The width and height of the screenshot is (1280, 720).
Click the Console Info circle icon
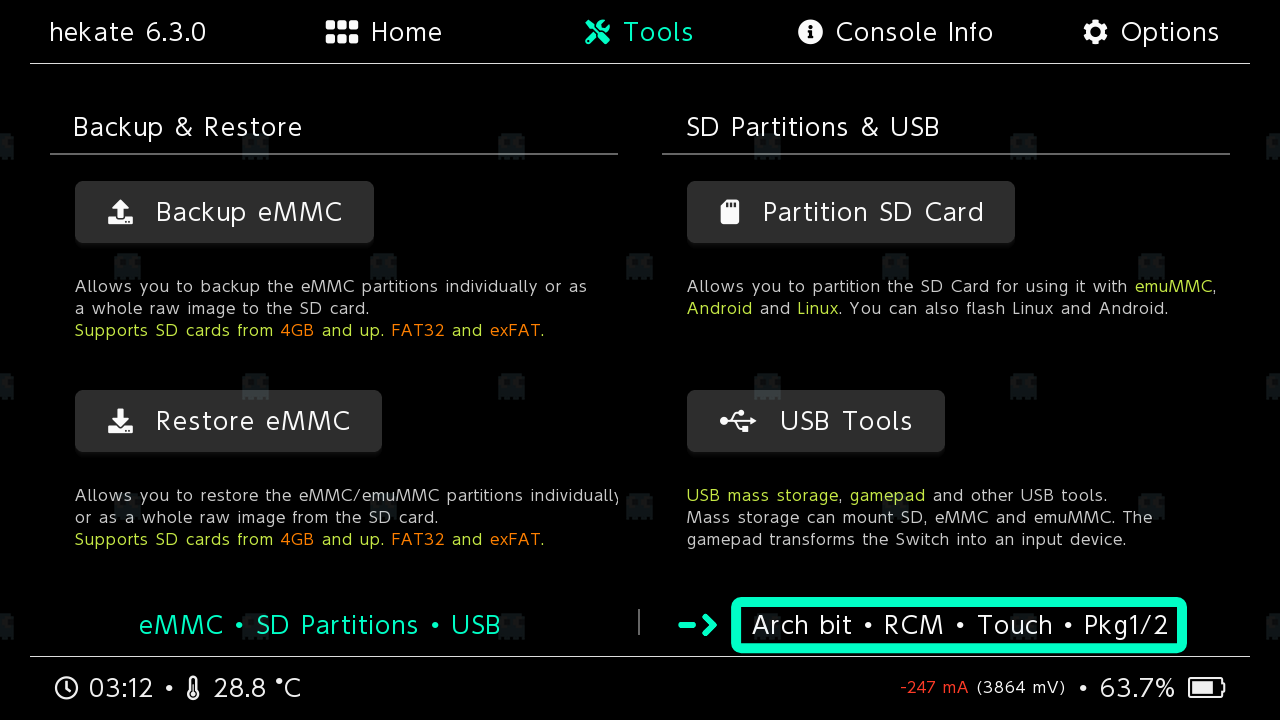[810, 32]
